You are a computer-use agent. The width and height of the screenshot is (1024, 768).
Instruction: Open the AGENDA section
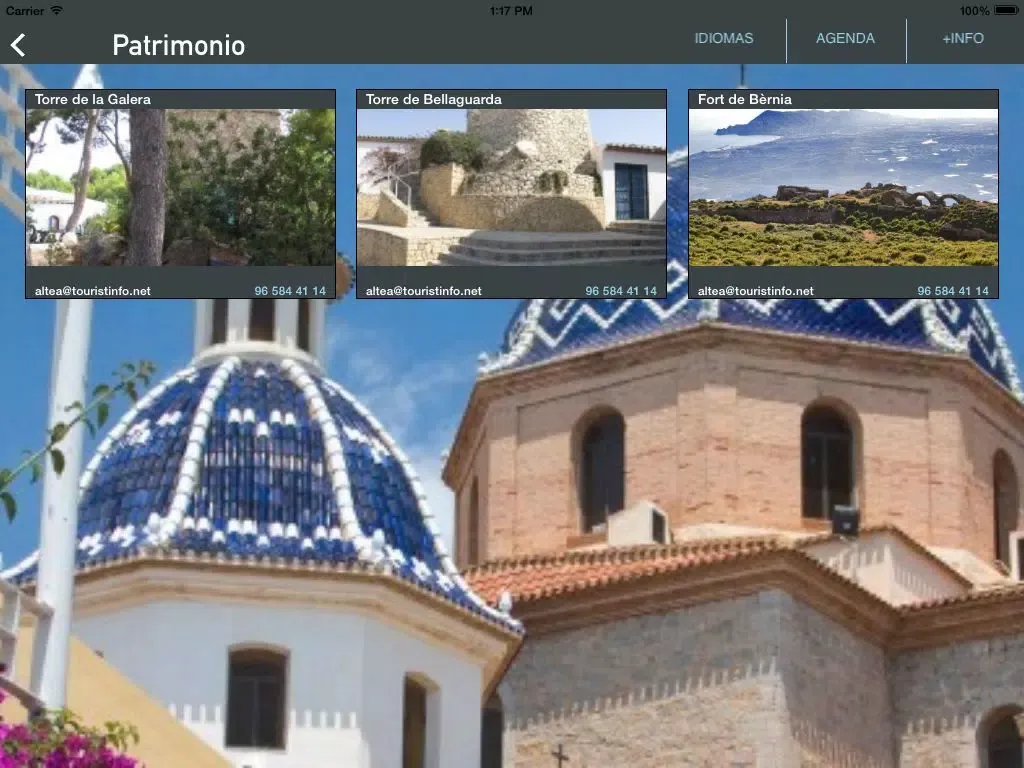pyautogui.click(x=845, y=39)
